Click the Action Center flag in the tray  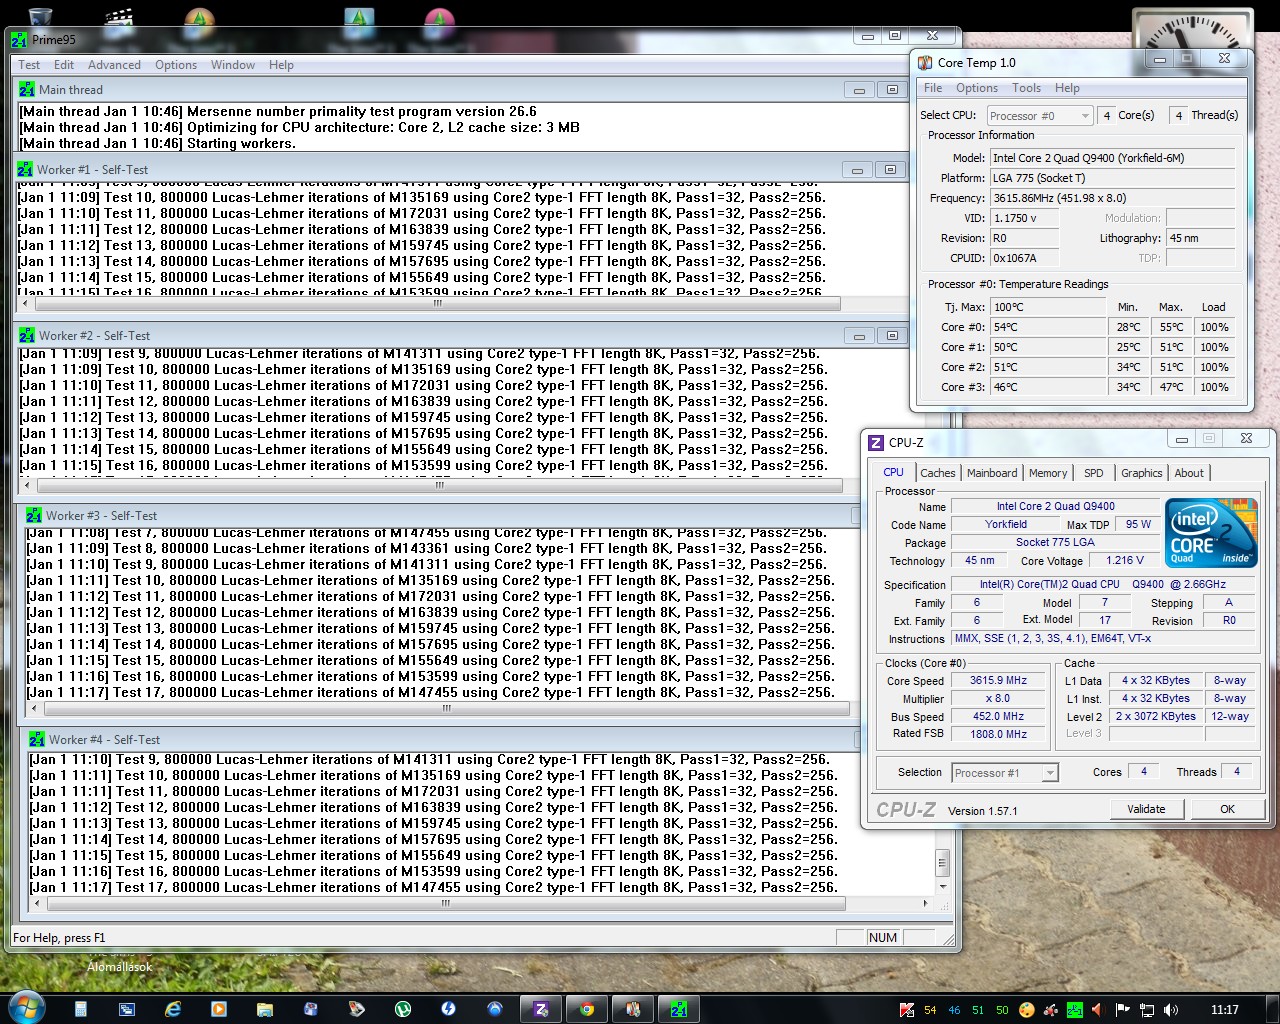[1122, 1010]
